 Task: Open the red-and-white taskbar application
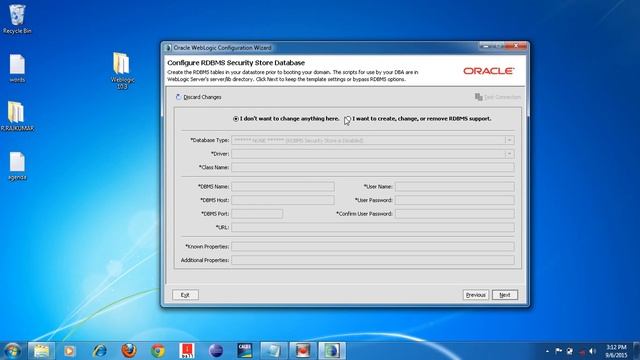coord(187,351)
